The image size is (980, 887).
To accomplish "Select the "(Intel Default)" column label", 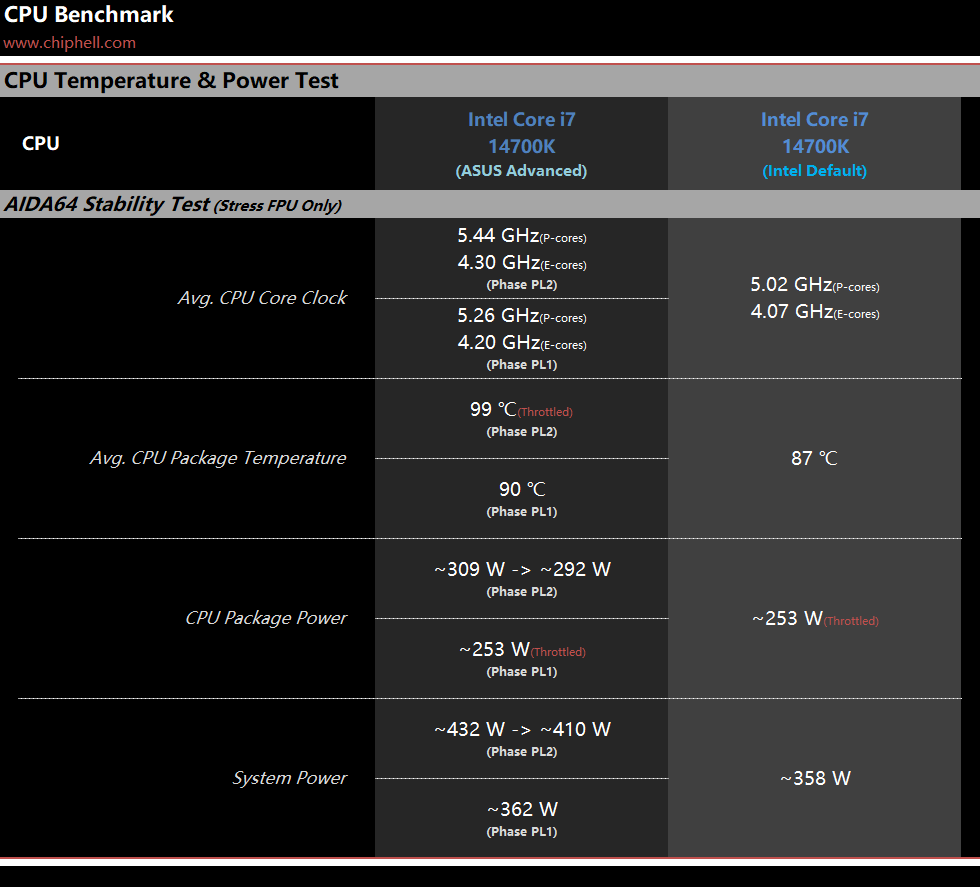I will click(x=814, y=171).
